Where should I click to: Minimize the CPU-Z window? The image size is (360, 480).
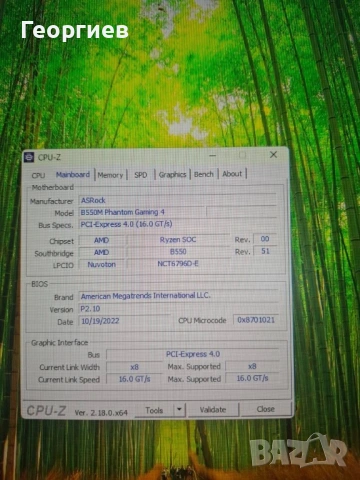pos(213,156)
